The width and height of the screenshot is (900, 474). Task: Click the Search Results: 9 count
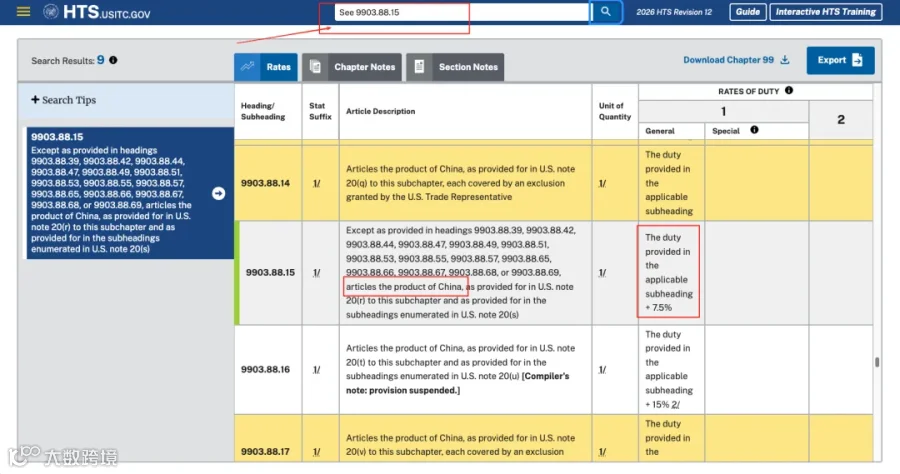pyautogui.click(x=68, y=60)
